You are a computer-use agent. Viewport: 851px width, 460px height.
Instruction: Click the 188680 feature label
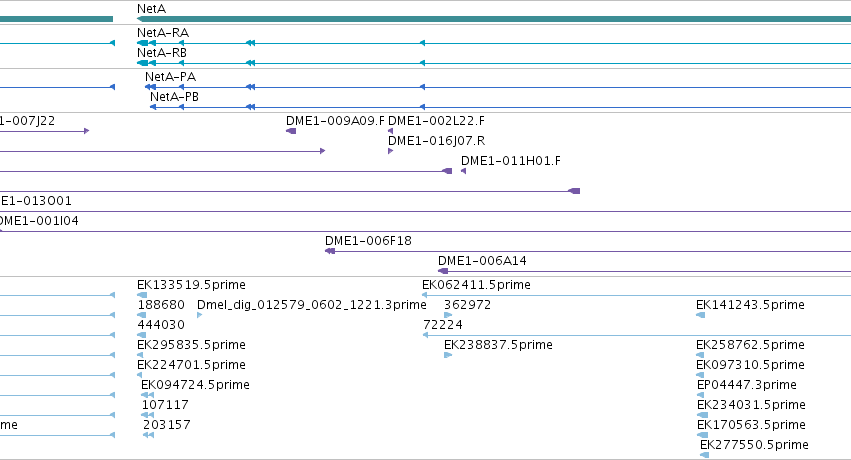pos(161,304)
